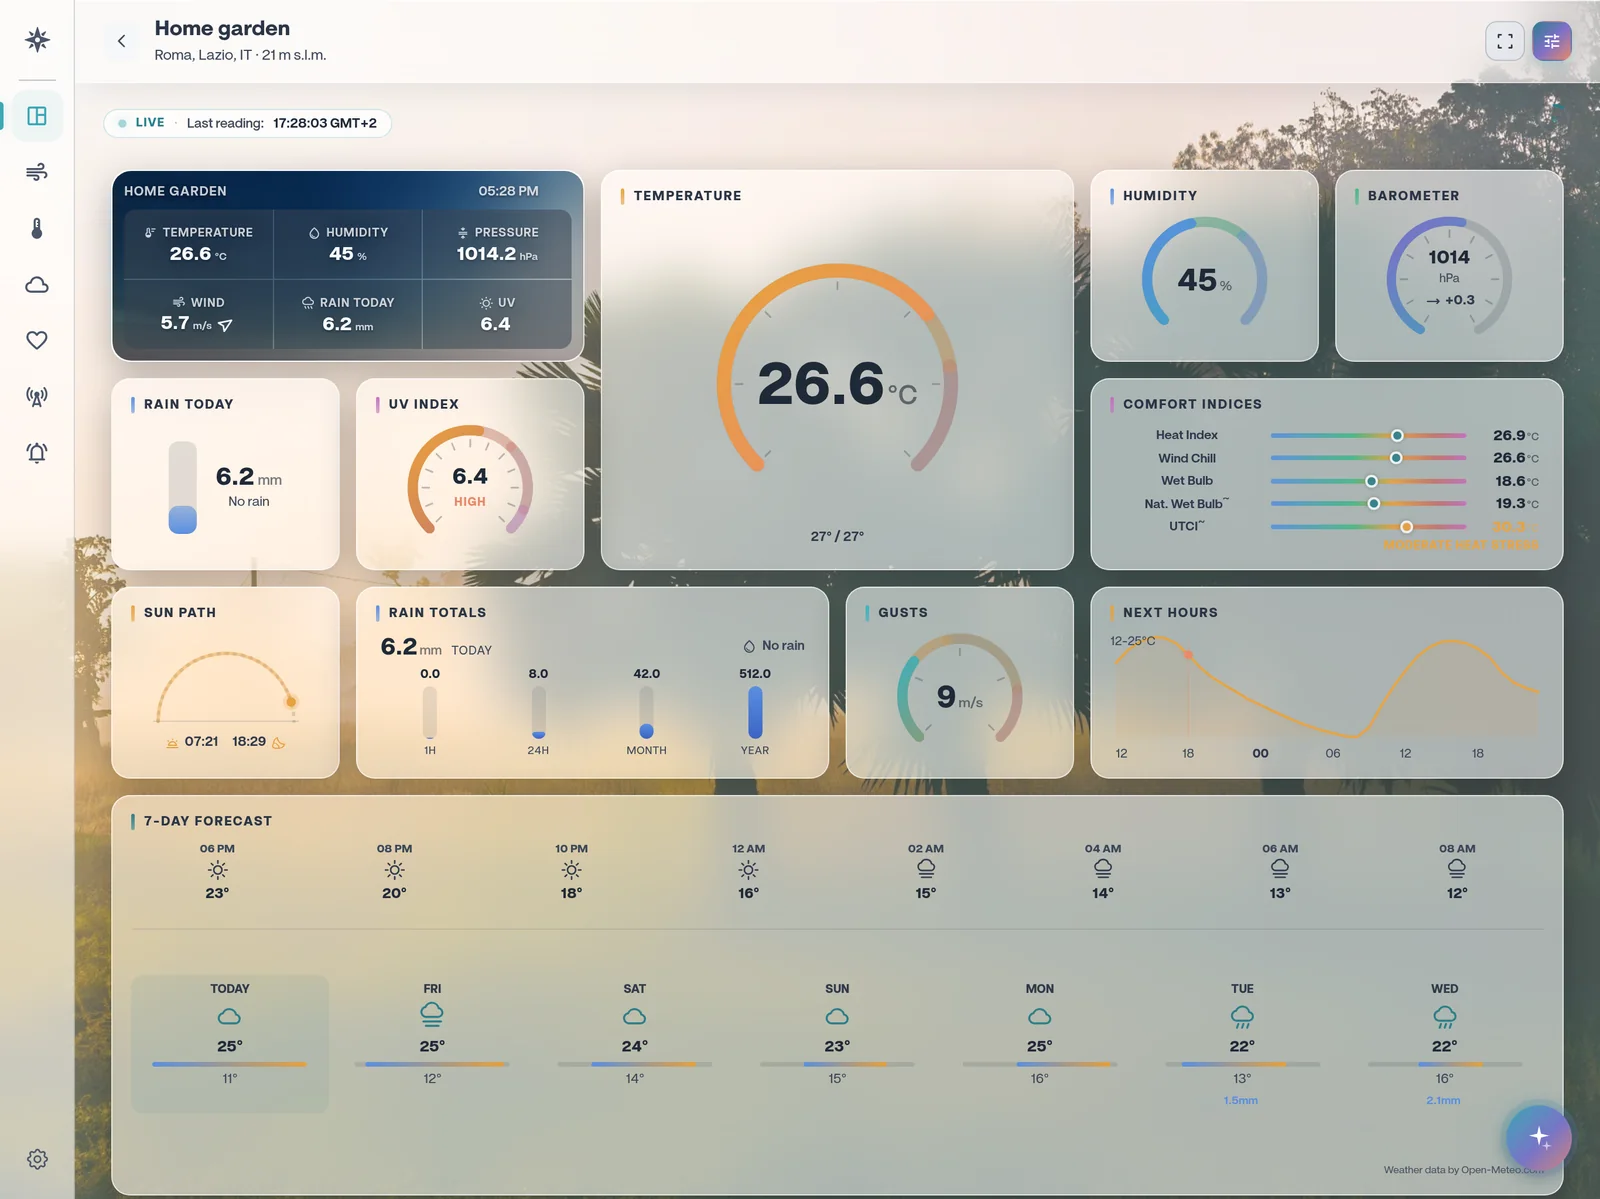Screen dimensions: 1600x1199
Task: Click the 02 AM hourly forecast
Action: [x=926, y=872]
